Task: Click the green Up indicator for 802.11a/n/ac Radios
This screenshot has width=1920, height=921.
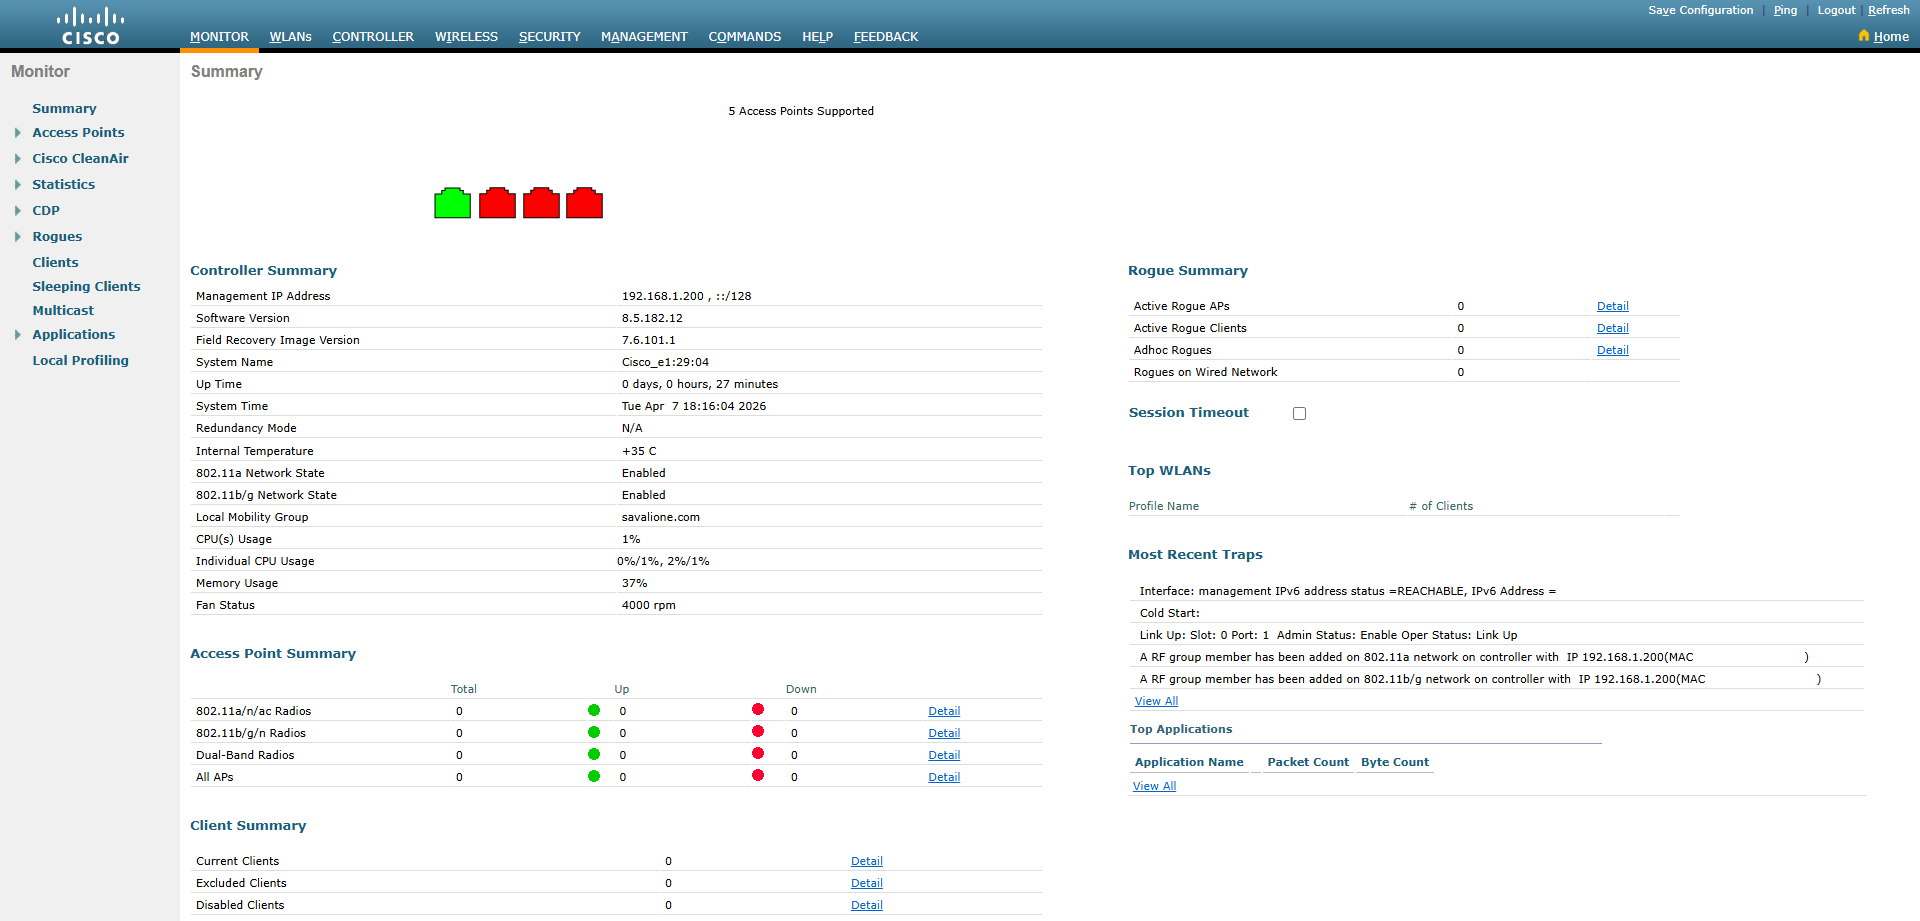Action: coord(595,710)
